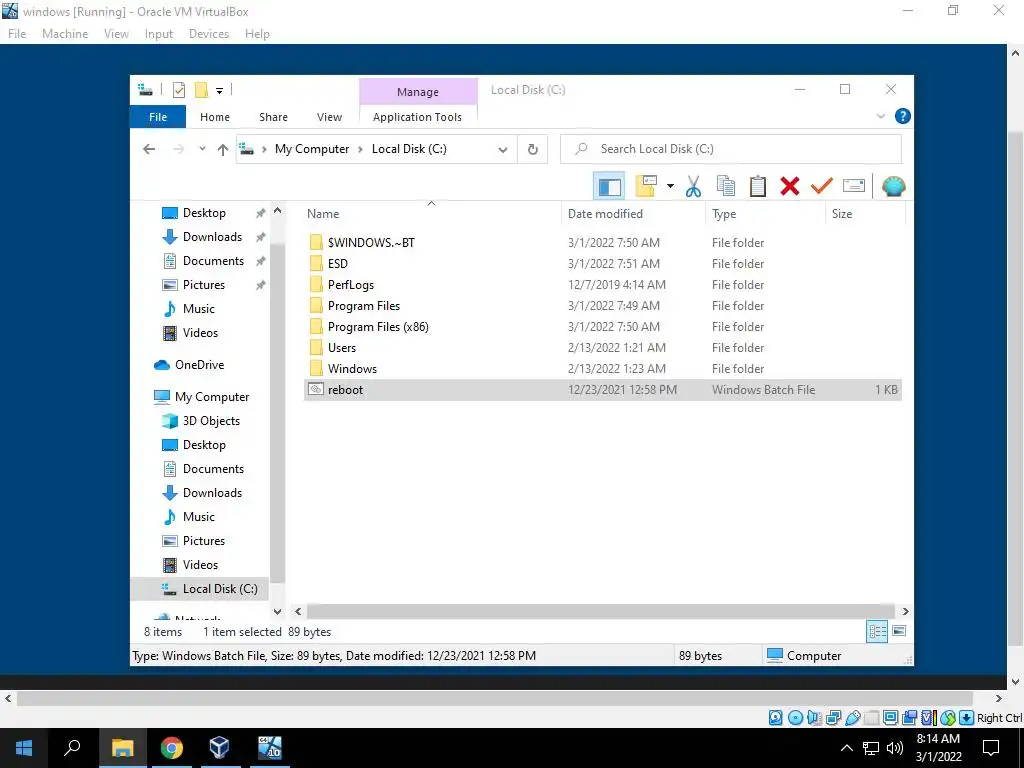
Task: Open the VirtualBox Devices menu
Action: tap(209, 34)
